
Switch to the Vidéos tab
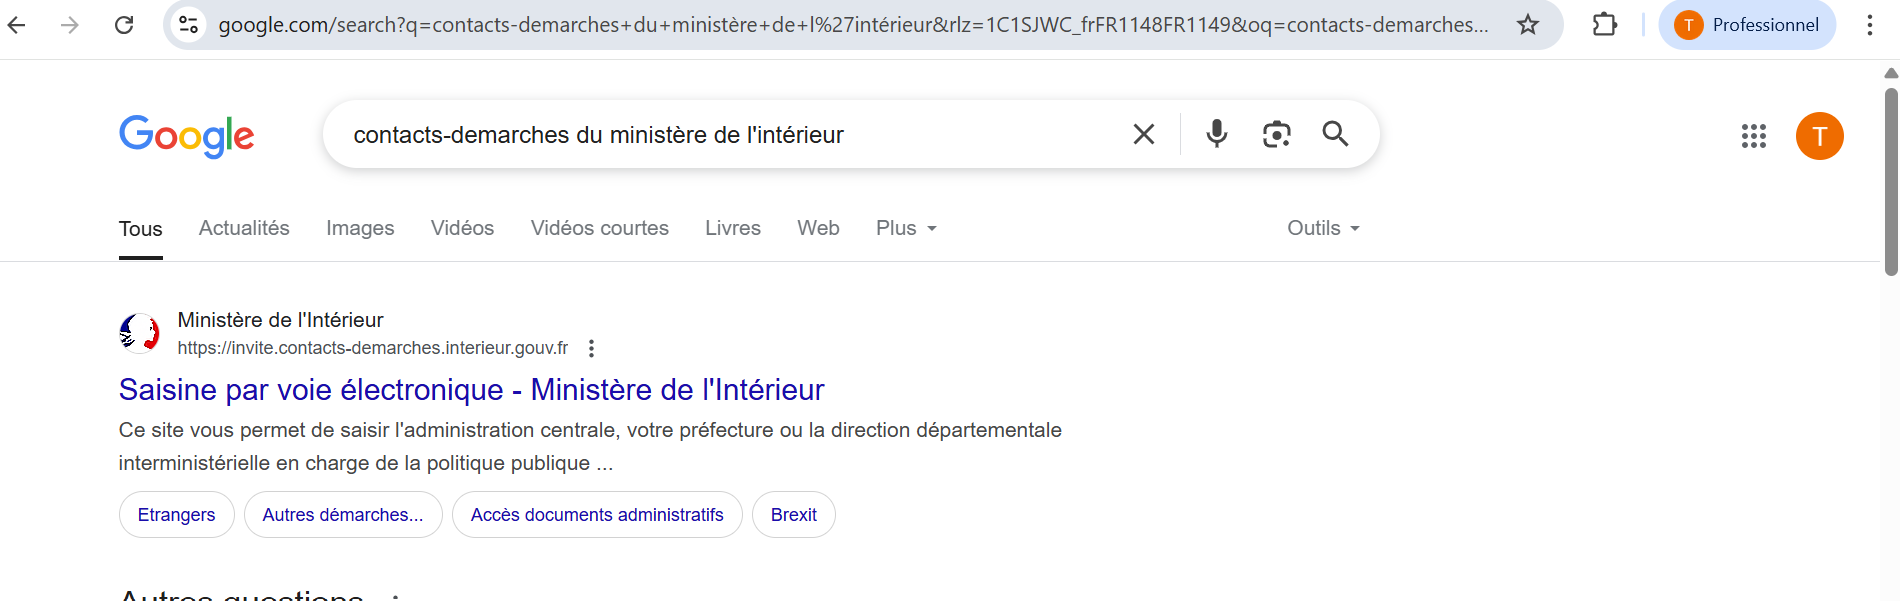[x=462, y=228]
